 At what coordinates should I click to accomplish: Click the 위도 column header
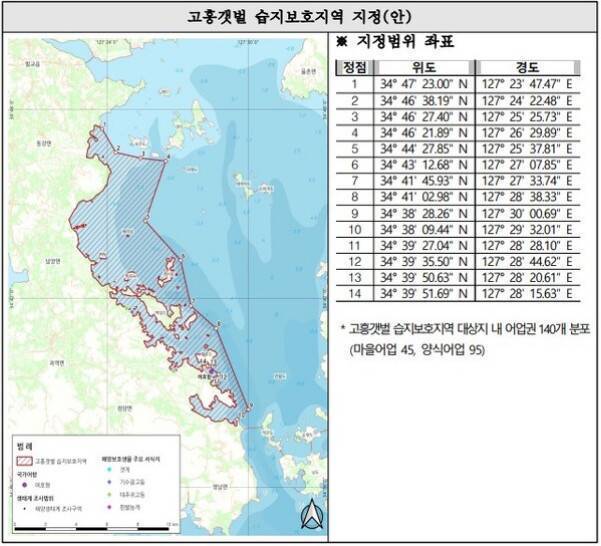coord(423,68)
